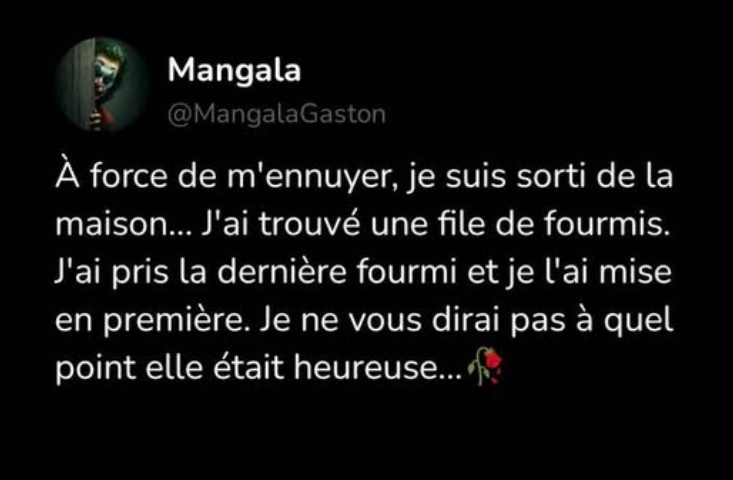Click the word "maison..." in the tweet
This screenshot has width=733, height=480.
click(124, 224)
